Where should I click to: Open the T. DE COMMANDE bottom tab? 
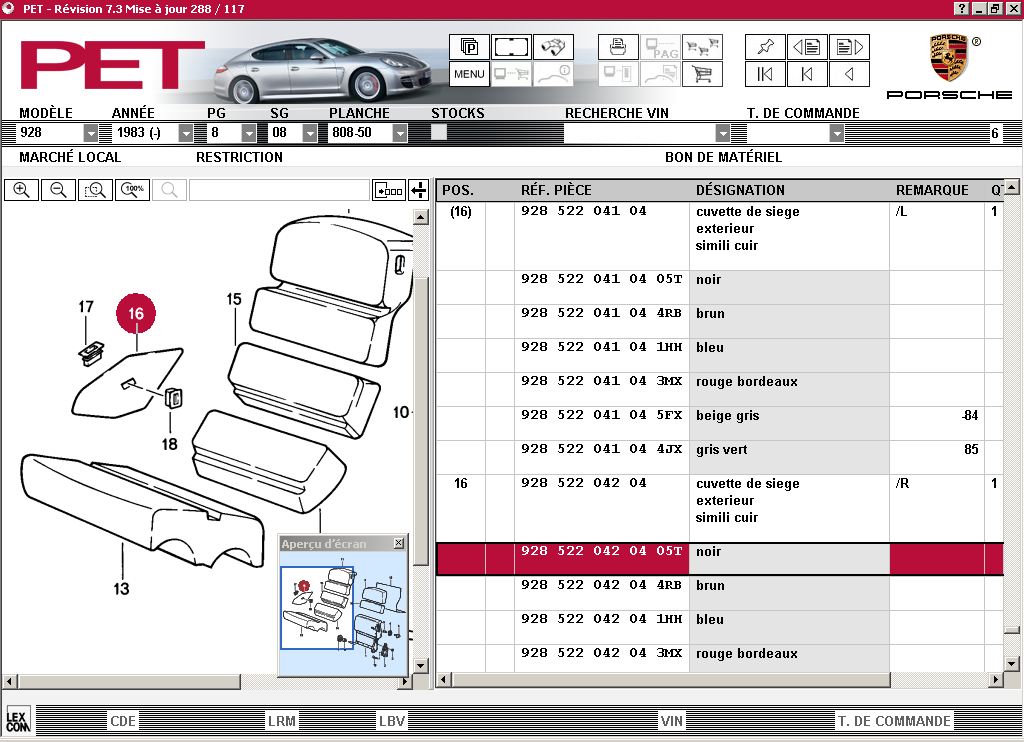(x=894, y=721)
